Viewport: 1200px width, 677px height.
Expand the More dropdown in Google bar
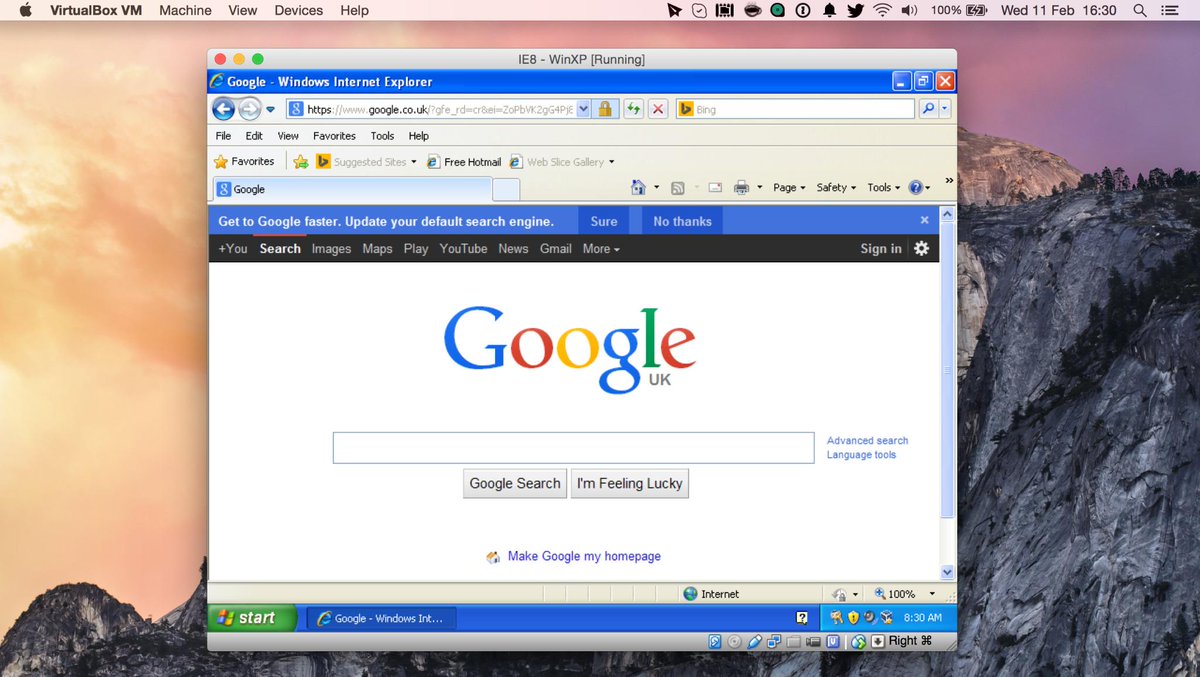pyautogui.click(x=601, y=249)
